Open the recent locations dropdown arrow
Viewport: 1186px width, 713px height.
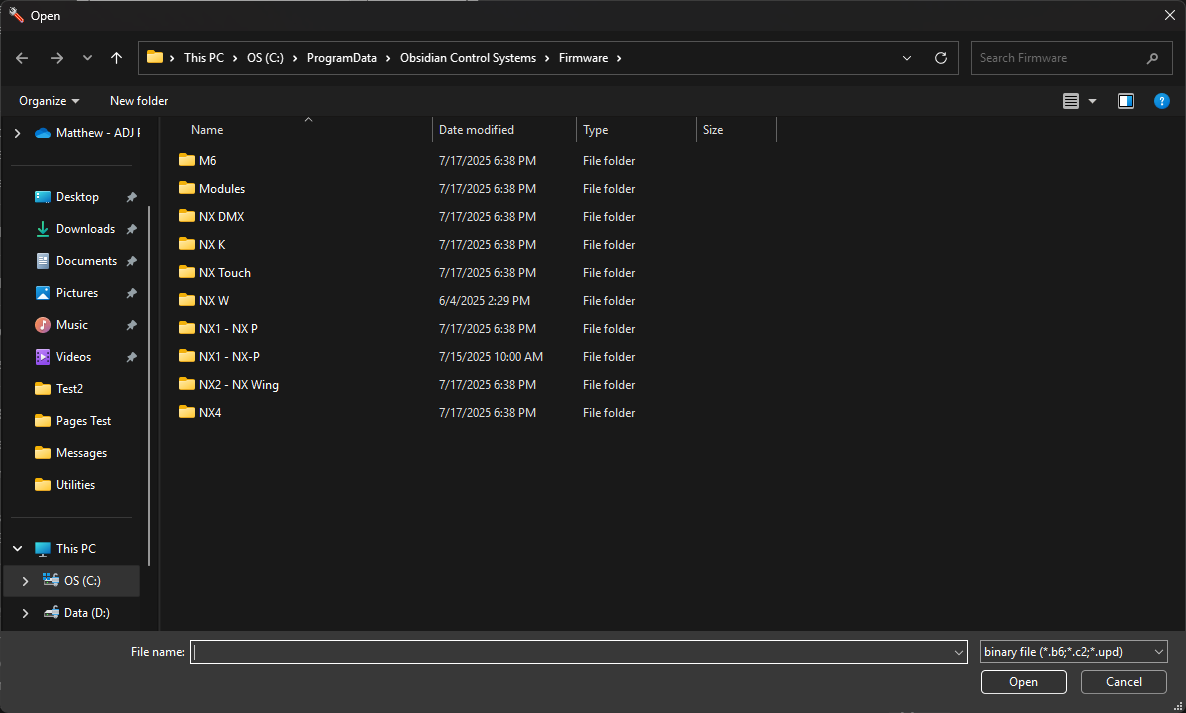pyautogui.click(x=87, y=58)
